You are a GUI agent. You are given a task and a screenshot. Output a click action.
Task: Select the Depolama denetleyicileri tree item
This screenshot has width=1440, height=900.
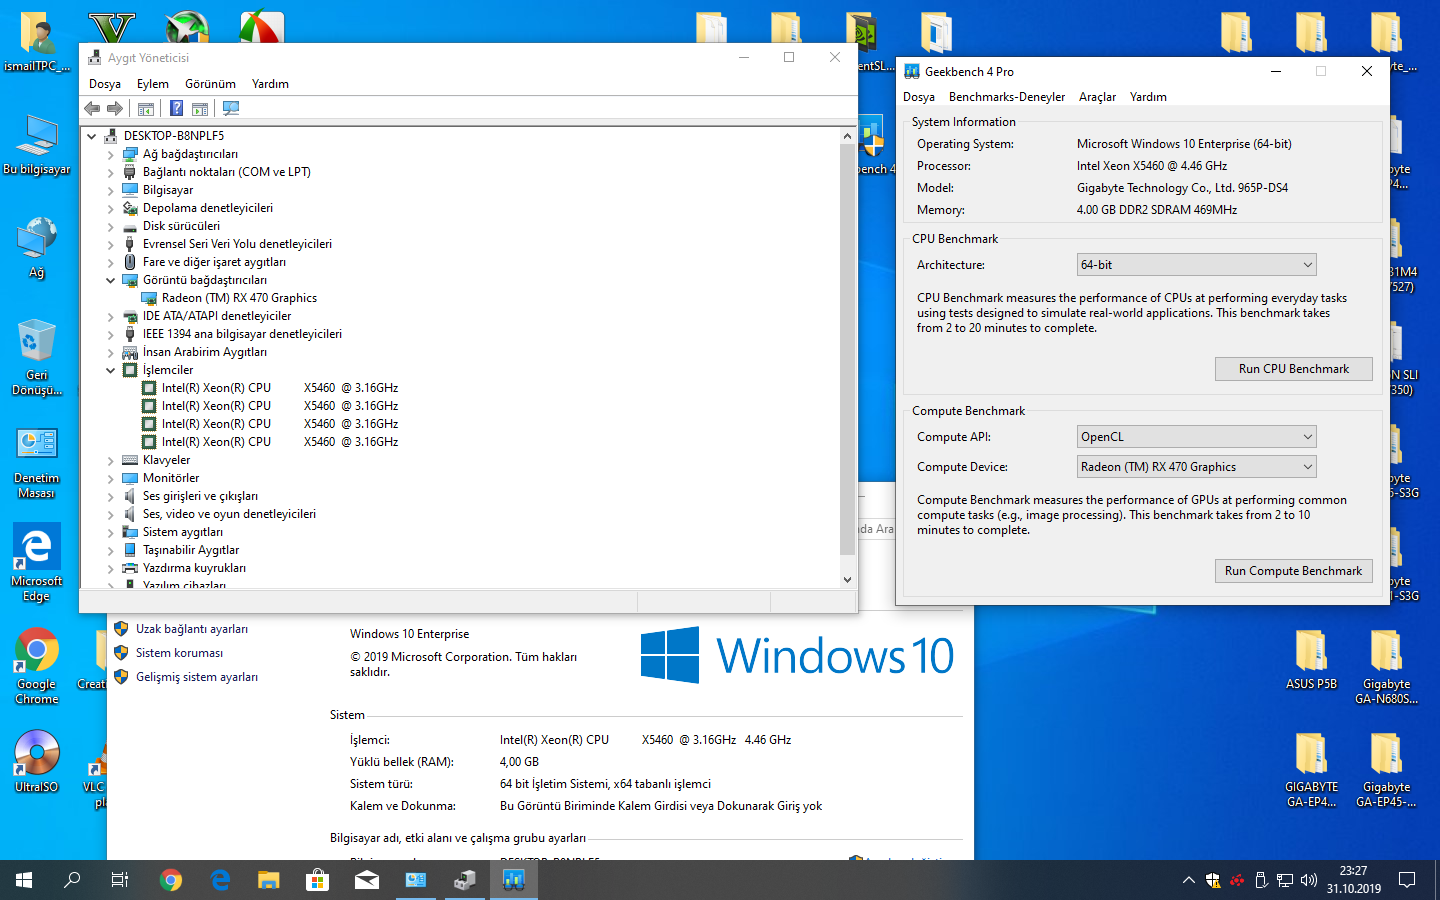[208, 208]
